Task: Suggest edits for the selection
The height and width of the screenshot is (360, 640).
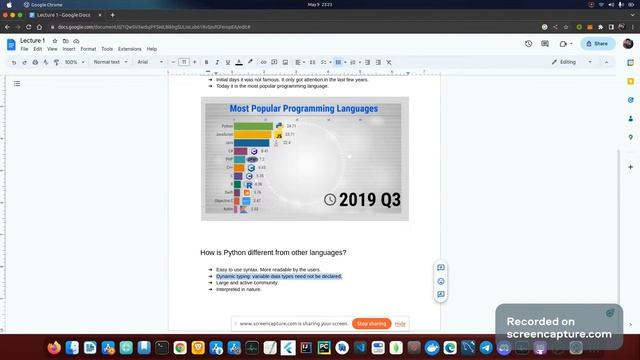Action: pyautogui.click(x=441, y=294)
